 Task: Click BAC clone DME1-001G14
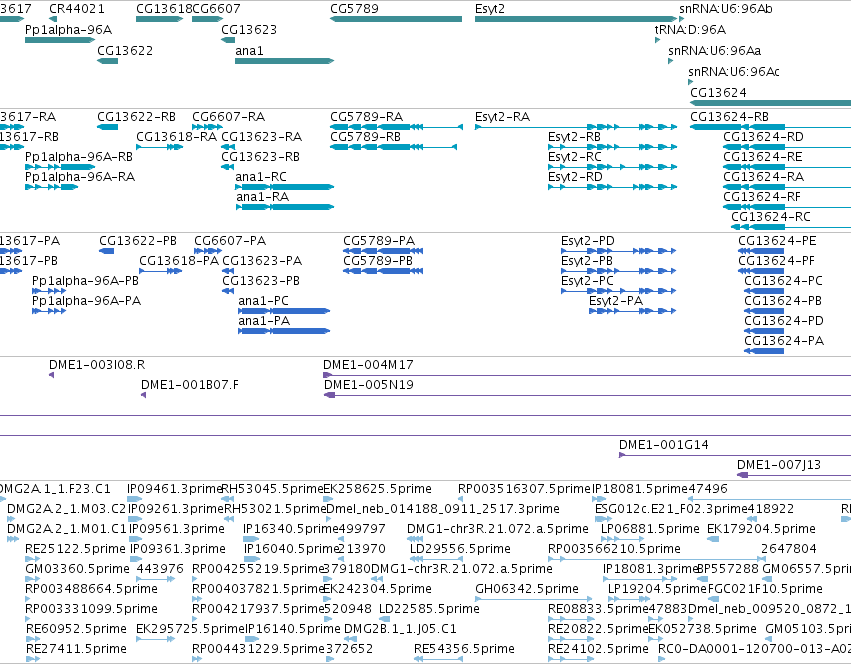(664, 446)
